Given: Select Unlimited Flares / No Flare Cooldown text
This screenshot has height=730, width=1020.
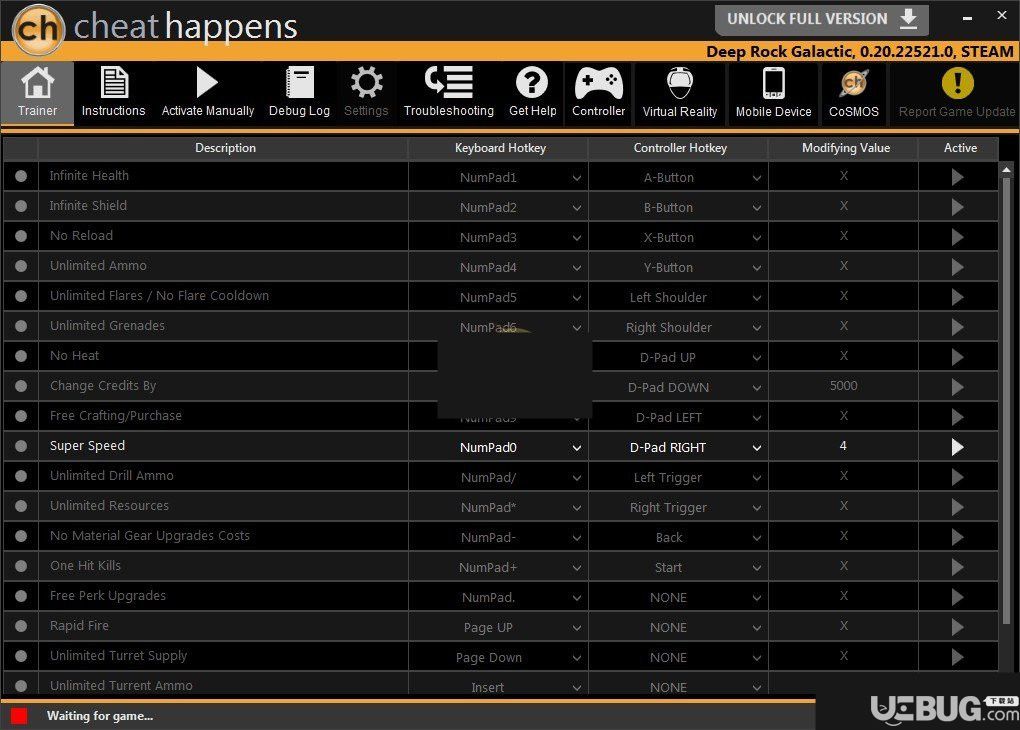Looking at the screenshot, I should point(159,295).
